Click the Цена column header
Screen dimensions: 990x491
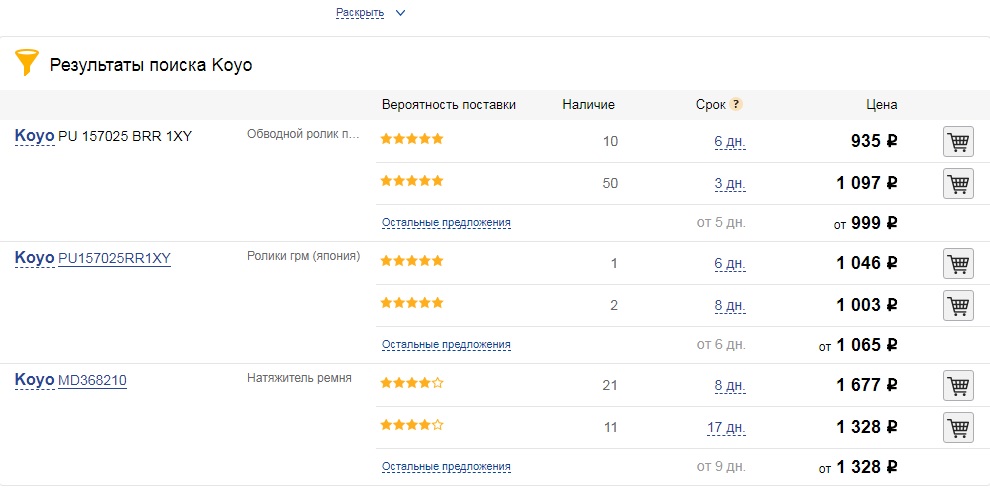click(881, 104)
